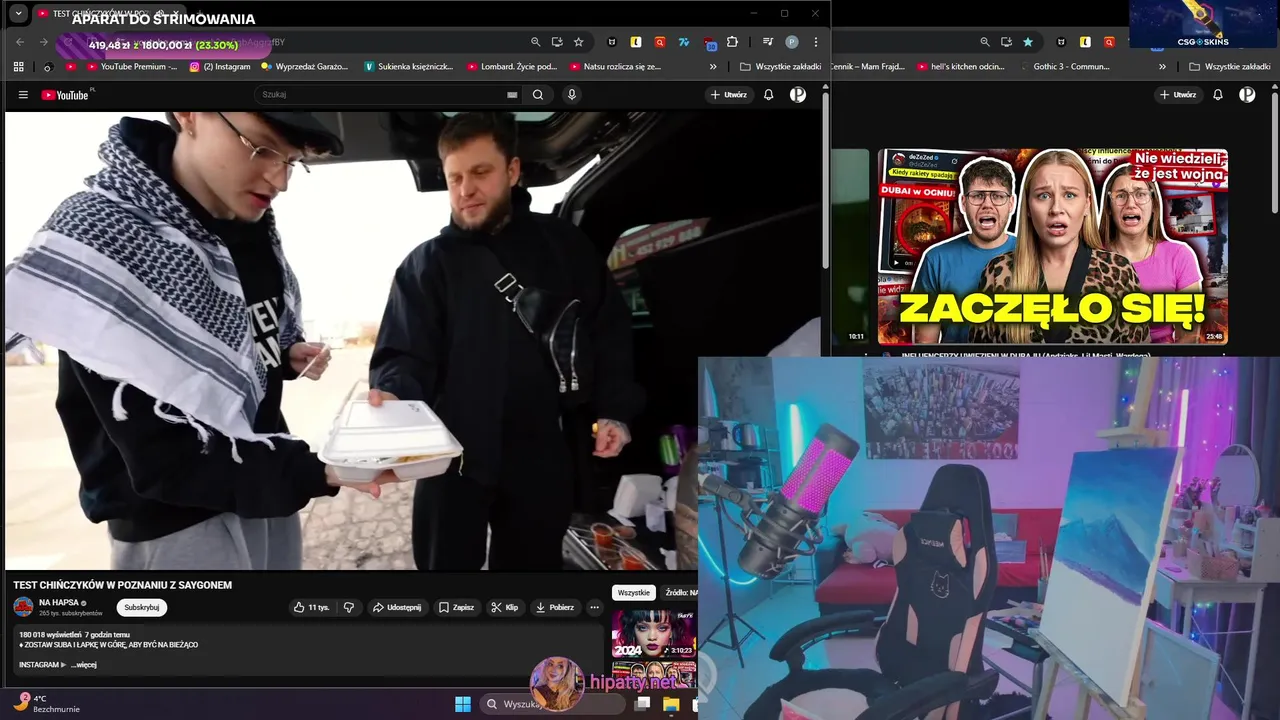
Task: Click the Utwórz create button in the left window
Action: click(729, 95)
